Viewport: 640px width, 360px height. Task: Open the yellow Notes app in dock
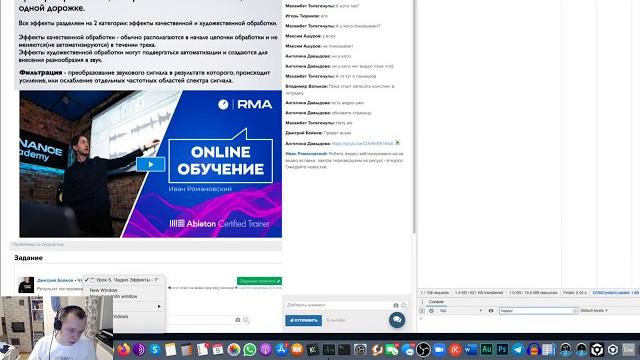[171, 349]
